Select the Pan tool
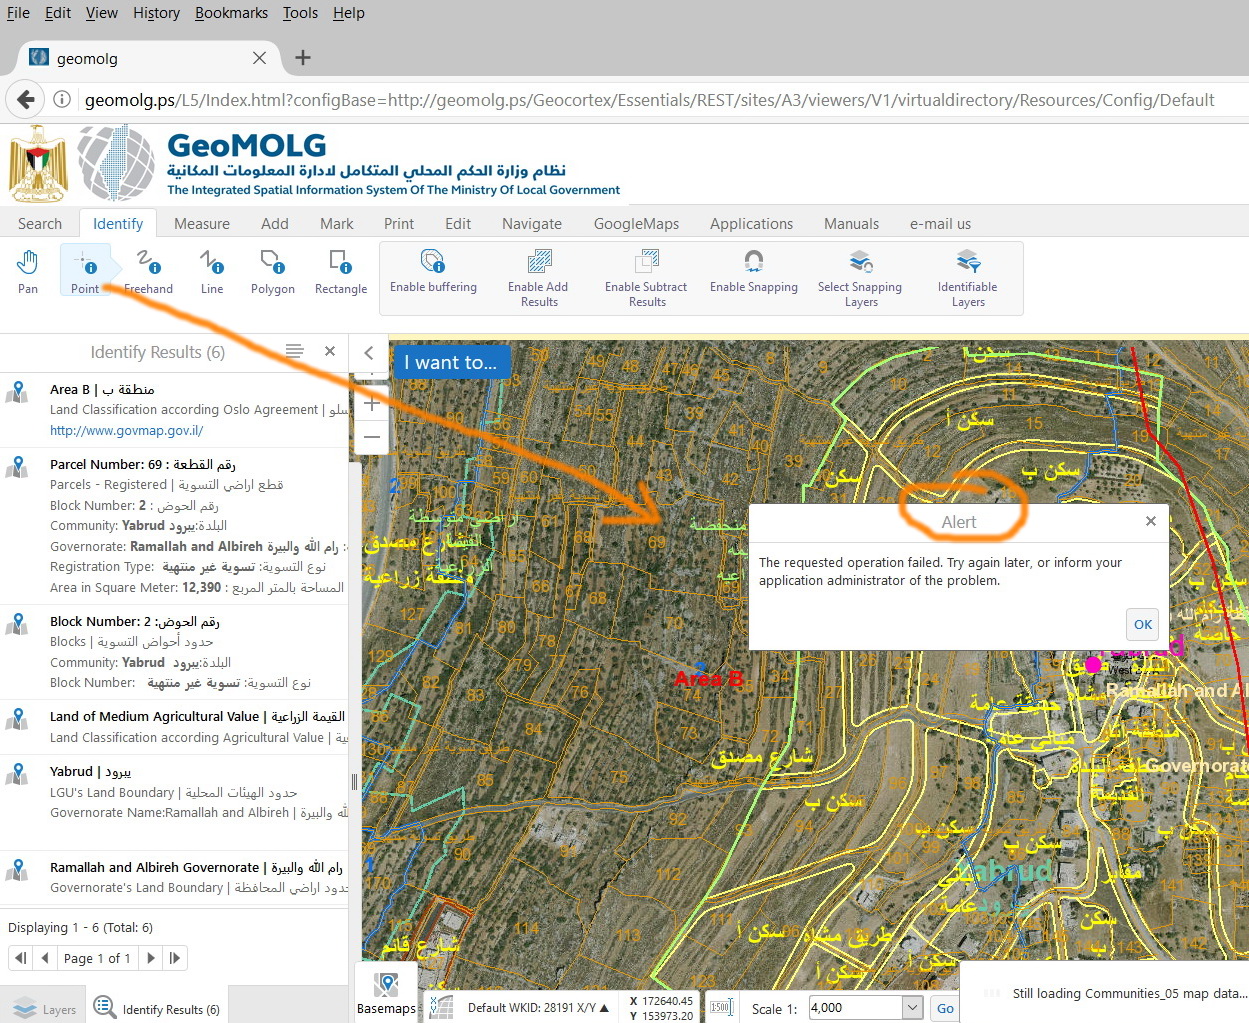Viewport: 1249px width, 1023px height. pos(28,272)
